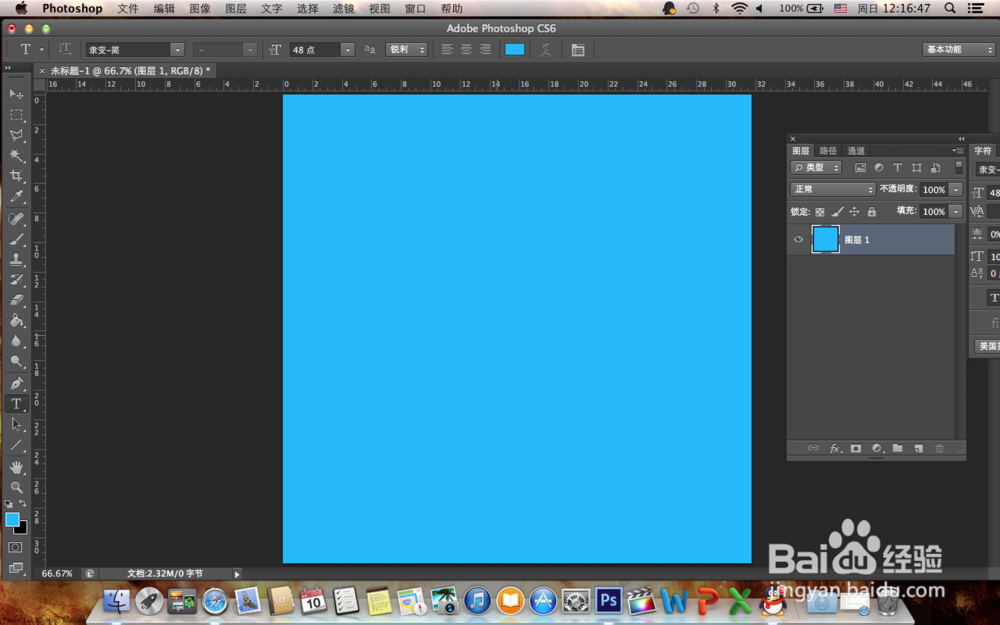
Task: Select the Hand tool
Action: pyautogui.click(x=17, y=467)
